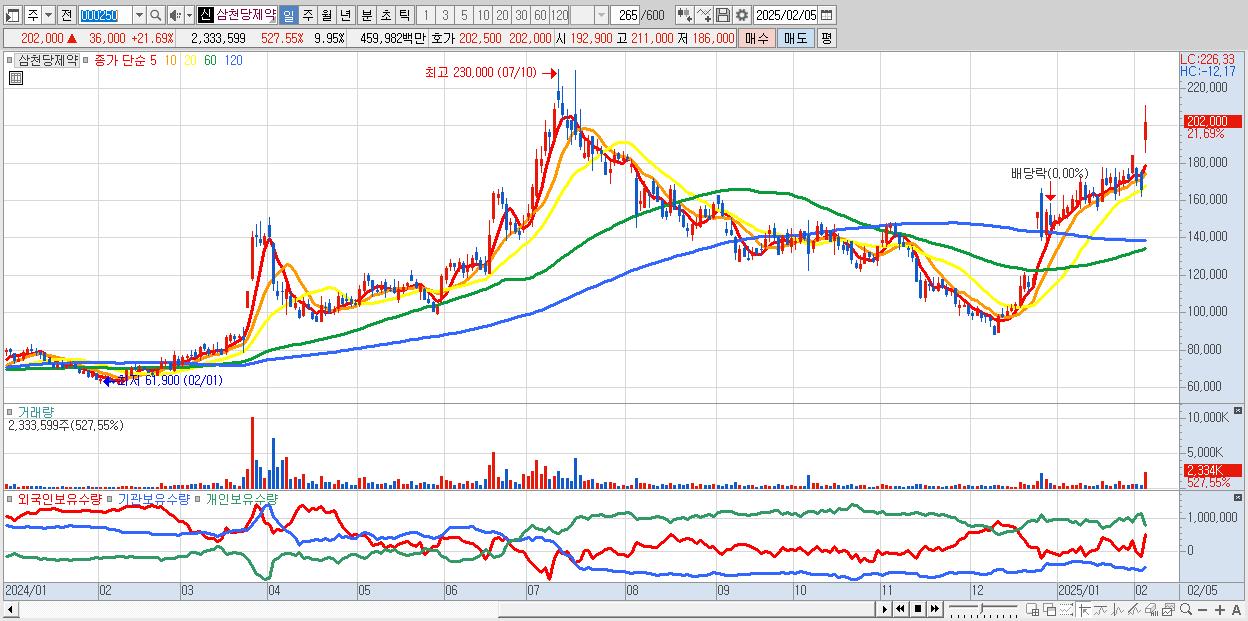Click the eraser tool icon in bottom toolbar
The image size is (1248, 621).
[x=1152, y=610]
